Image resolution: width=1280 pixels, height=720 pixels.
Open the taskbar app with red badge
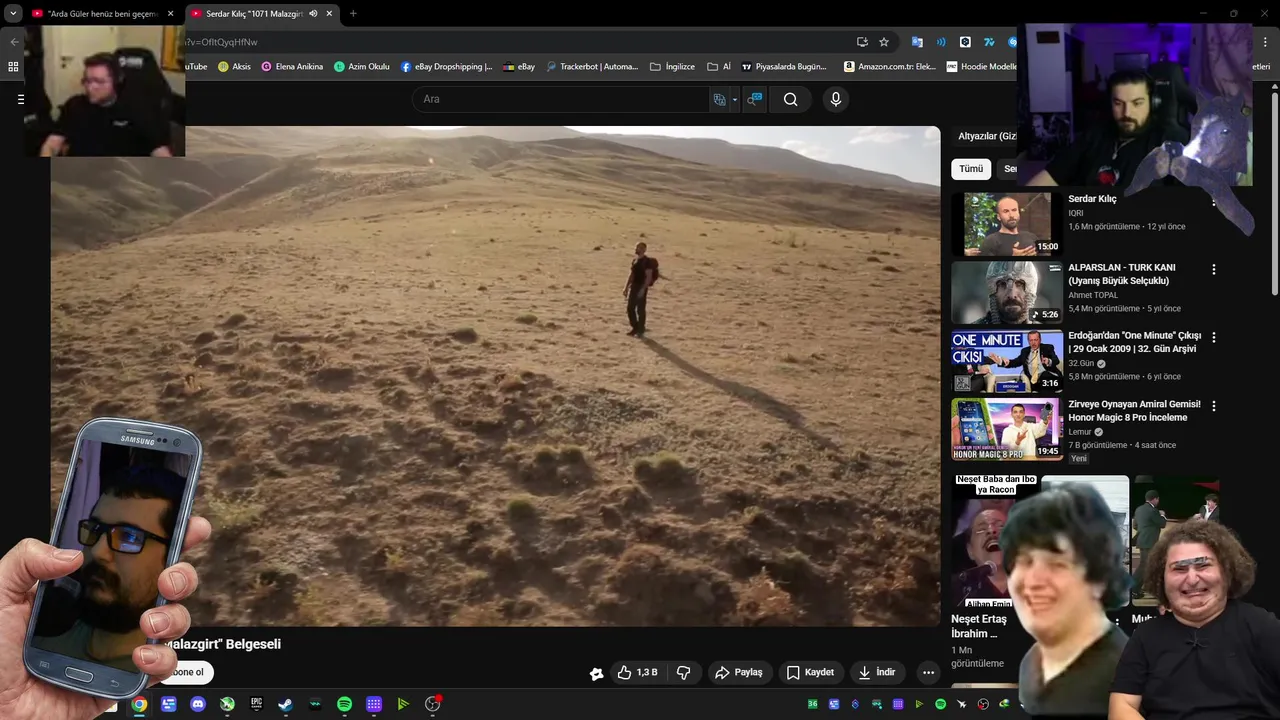tap(433, 704)
